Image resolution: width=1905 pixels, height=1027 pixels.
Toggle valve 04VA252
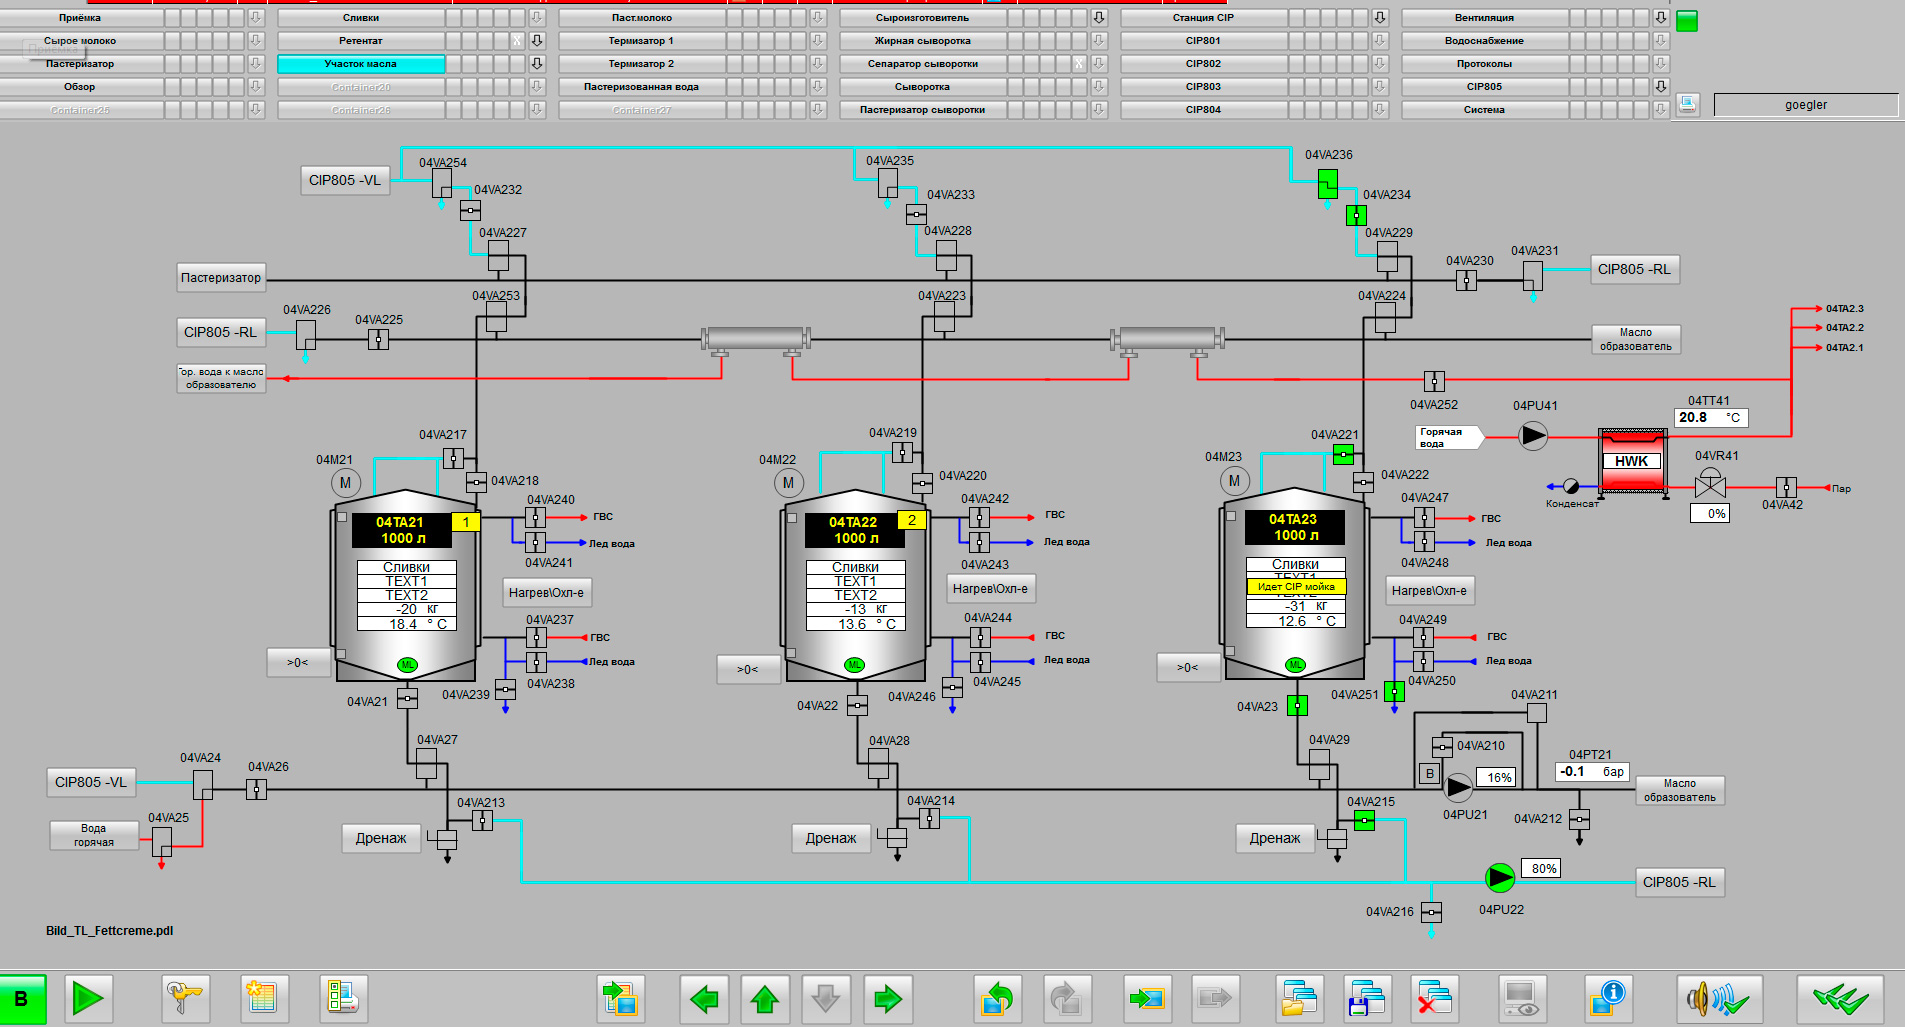(x=1434, y=381)
